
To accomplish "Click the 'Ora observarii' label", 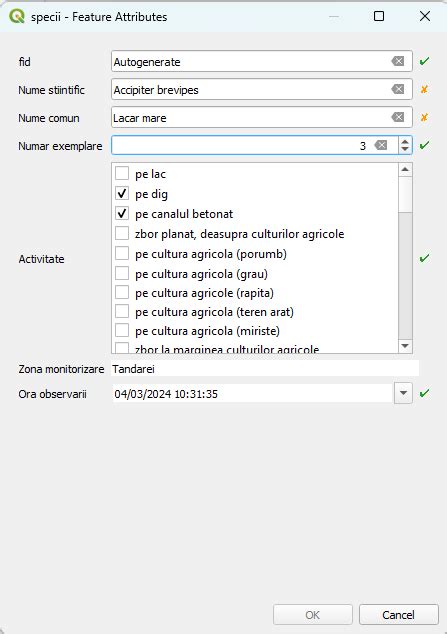I will 52,394.
